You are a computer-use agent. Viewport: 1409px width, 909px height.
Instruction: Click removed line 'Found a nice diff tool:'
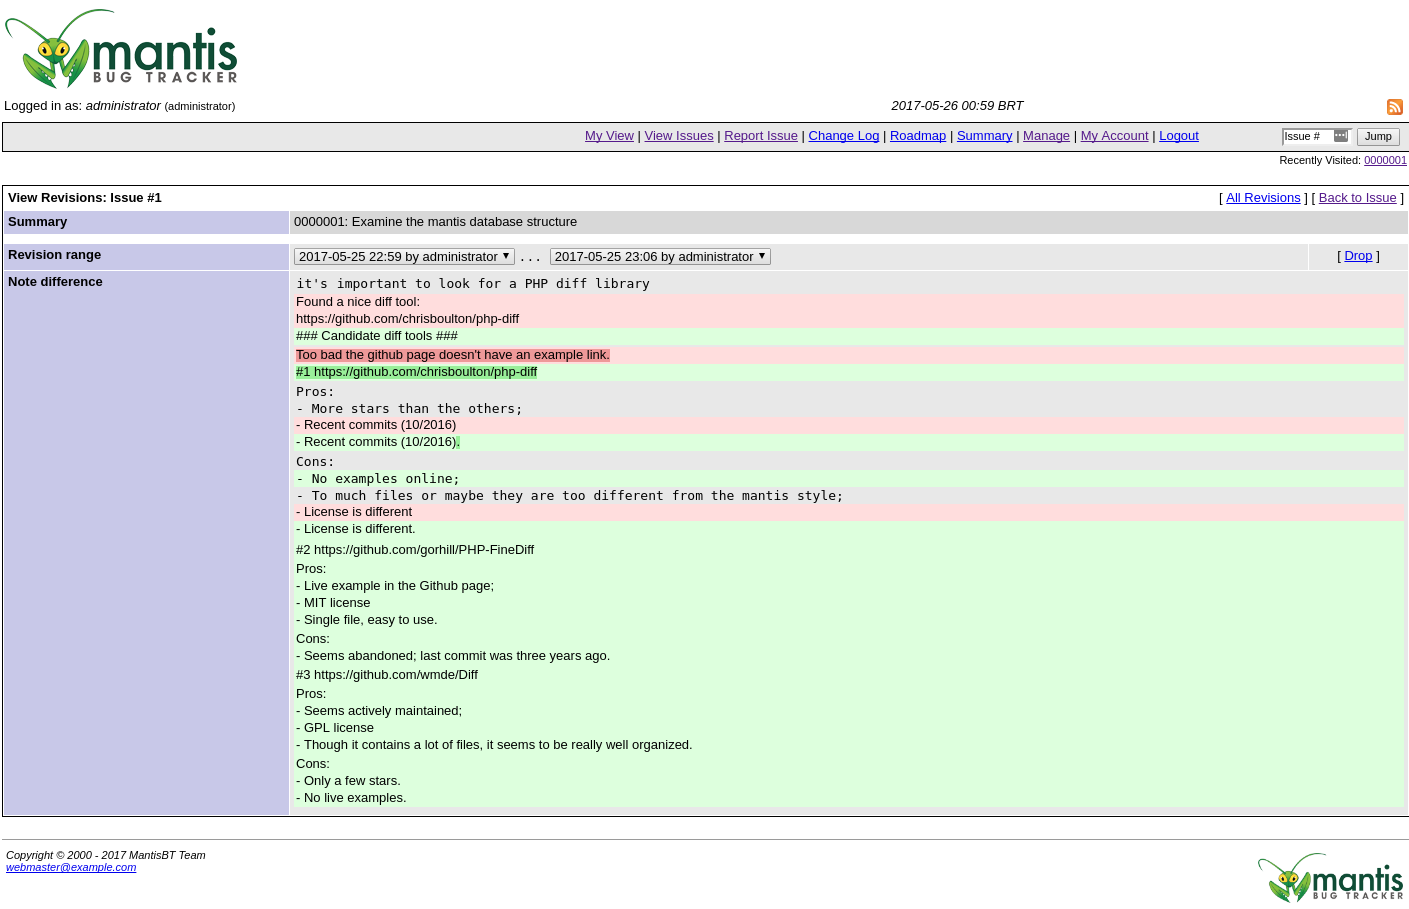(358, 302)
